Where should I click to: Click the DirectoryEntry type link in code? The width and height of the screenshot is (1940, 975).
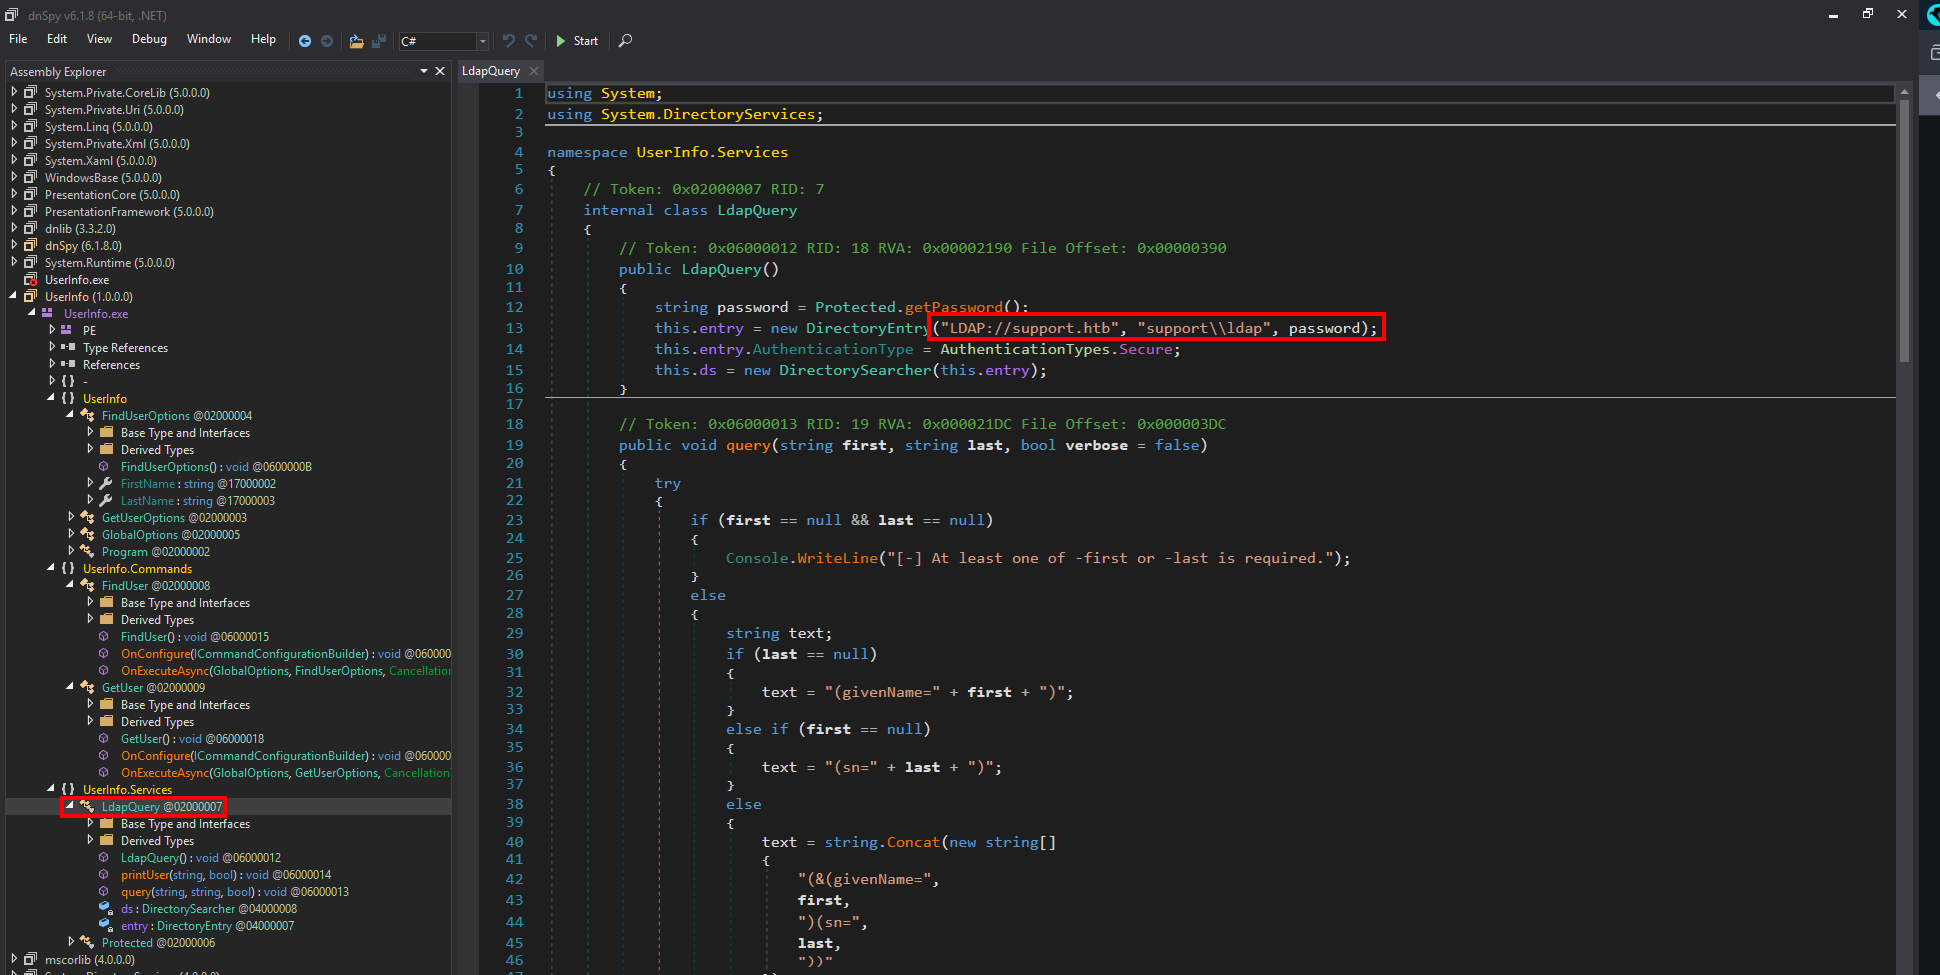(866, 328)
